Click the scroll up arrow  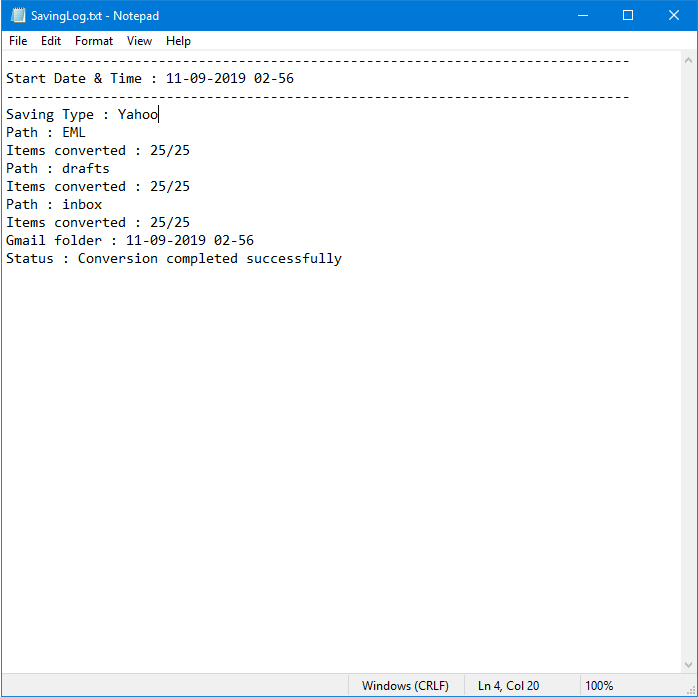click(x=688, y=60)
